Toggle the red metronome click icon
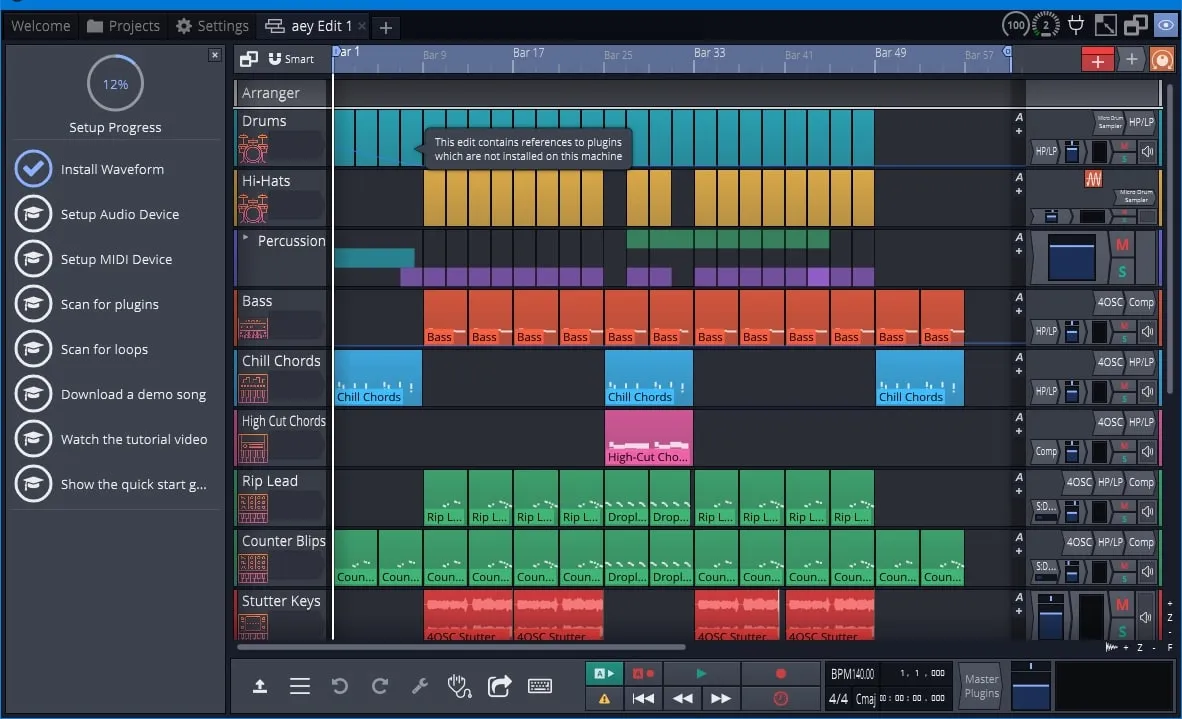The height and width of the screenshot is (719, 1182). (x=780, y=699)
